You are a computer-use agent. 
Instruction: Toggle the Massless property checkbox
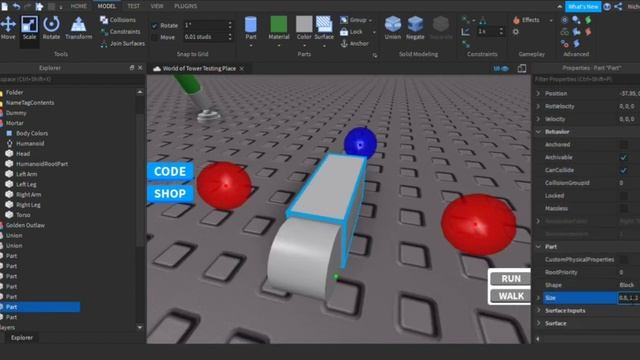624,209
